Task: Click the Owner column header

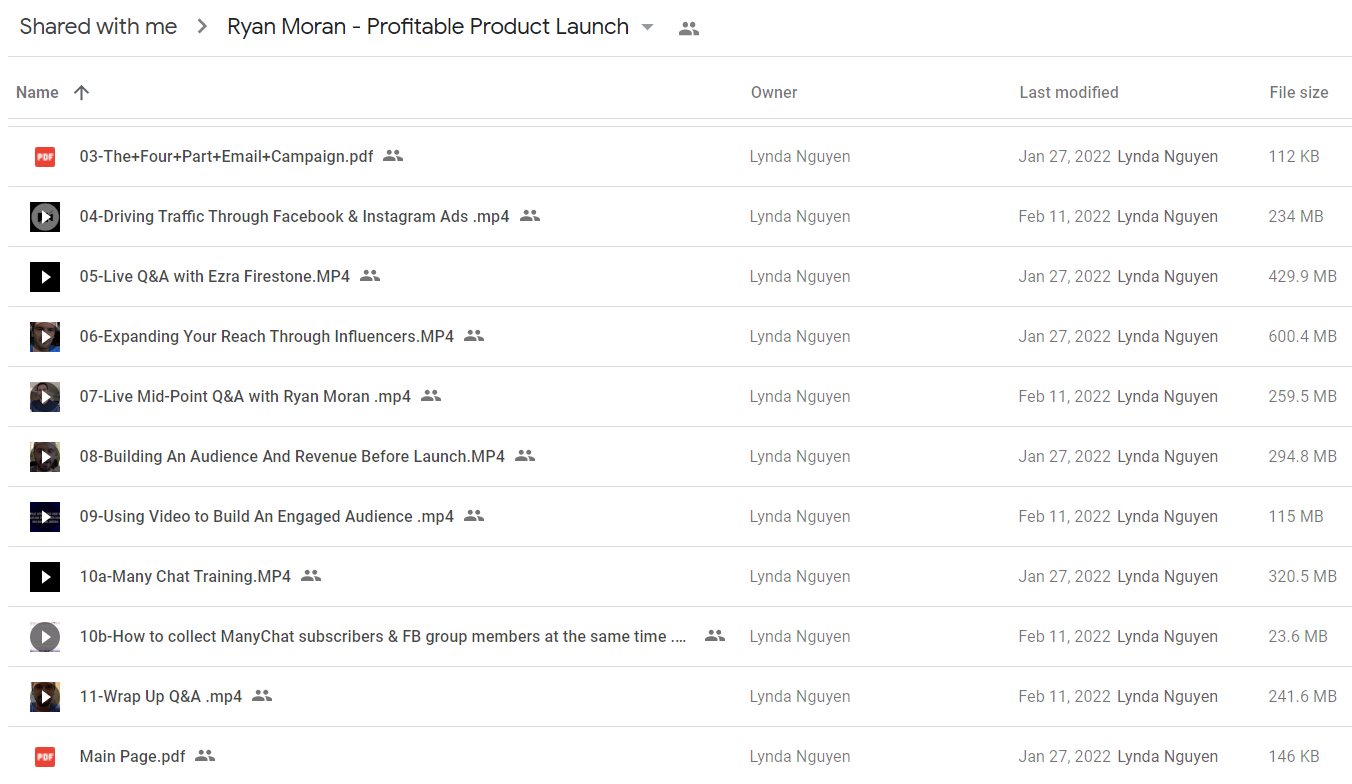Action: pos(774,92)
